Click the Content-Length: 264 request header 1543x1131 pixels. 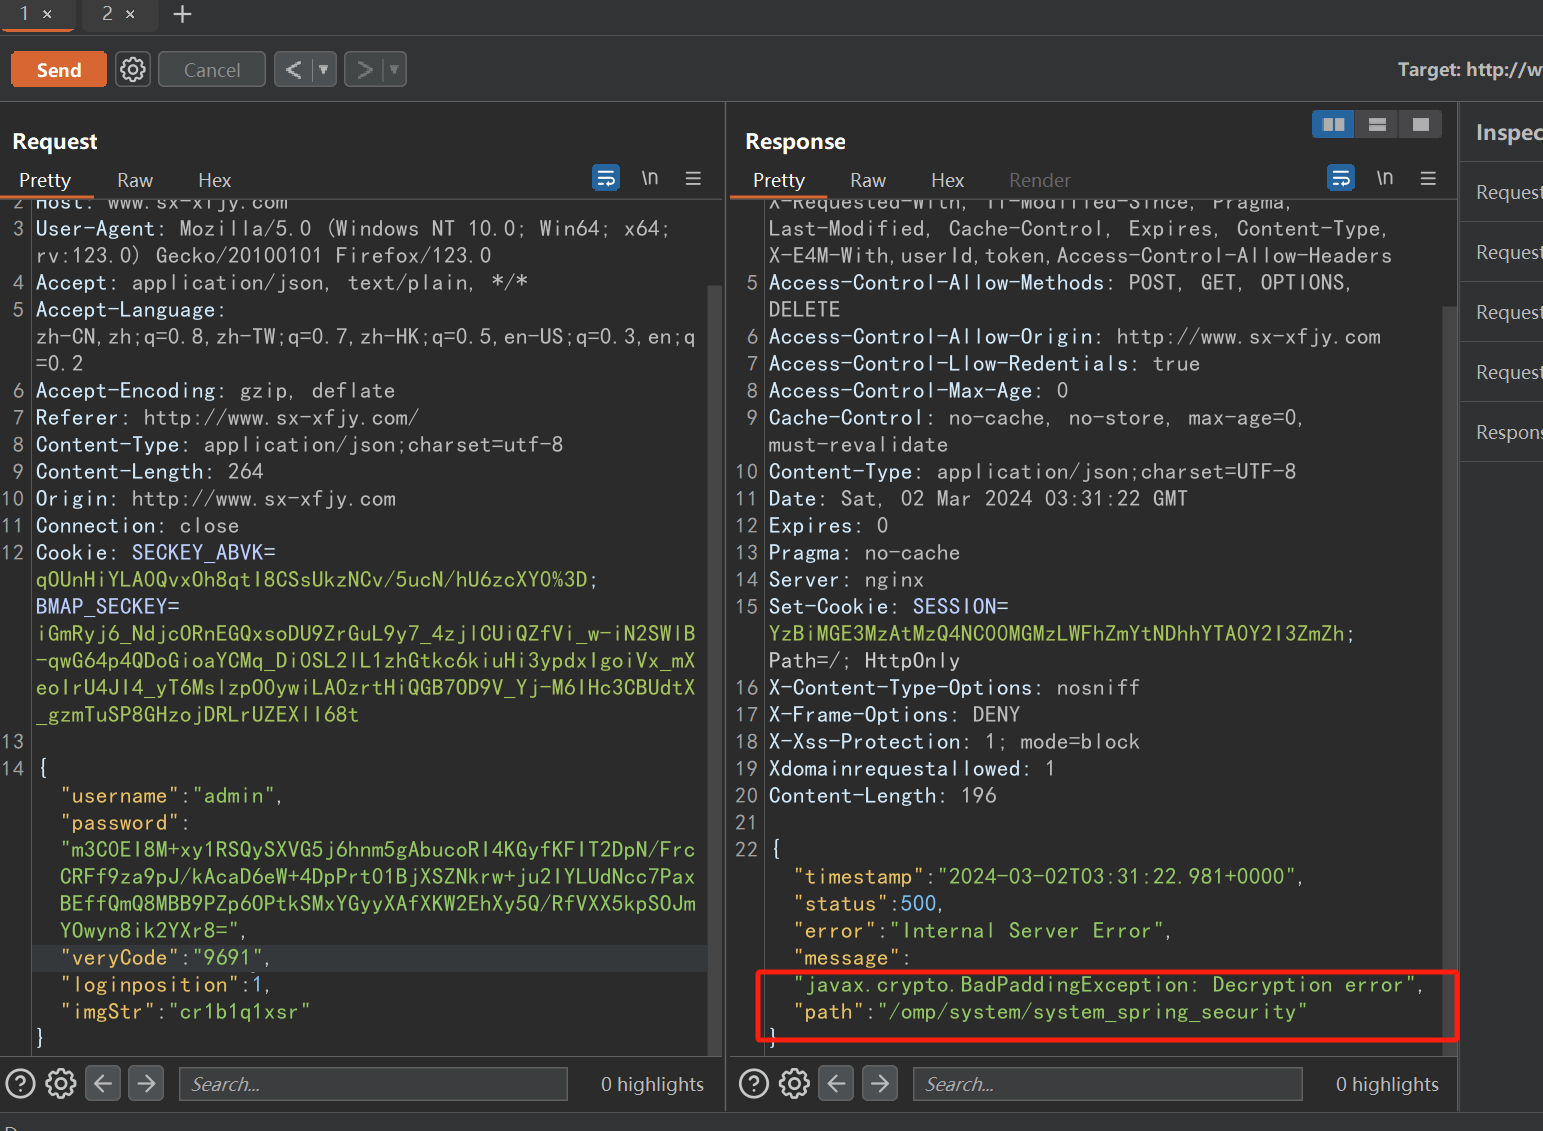pyautogui.click(x=150, y=472)
